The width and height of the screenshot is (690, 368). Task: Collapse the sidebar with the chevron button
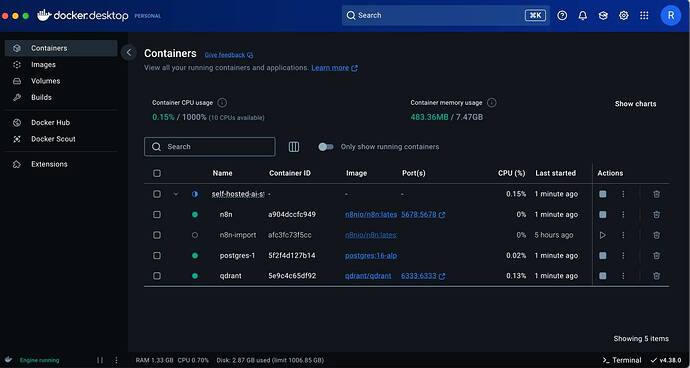pyautogui.click(x=128, y=53)
